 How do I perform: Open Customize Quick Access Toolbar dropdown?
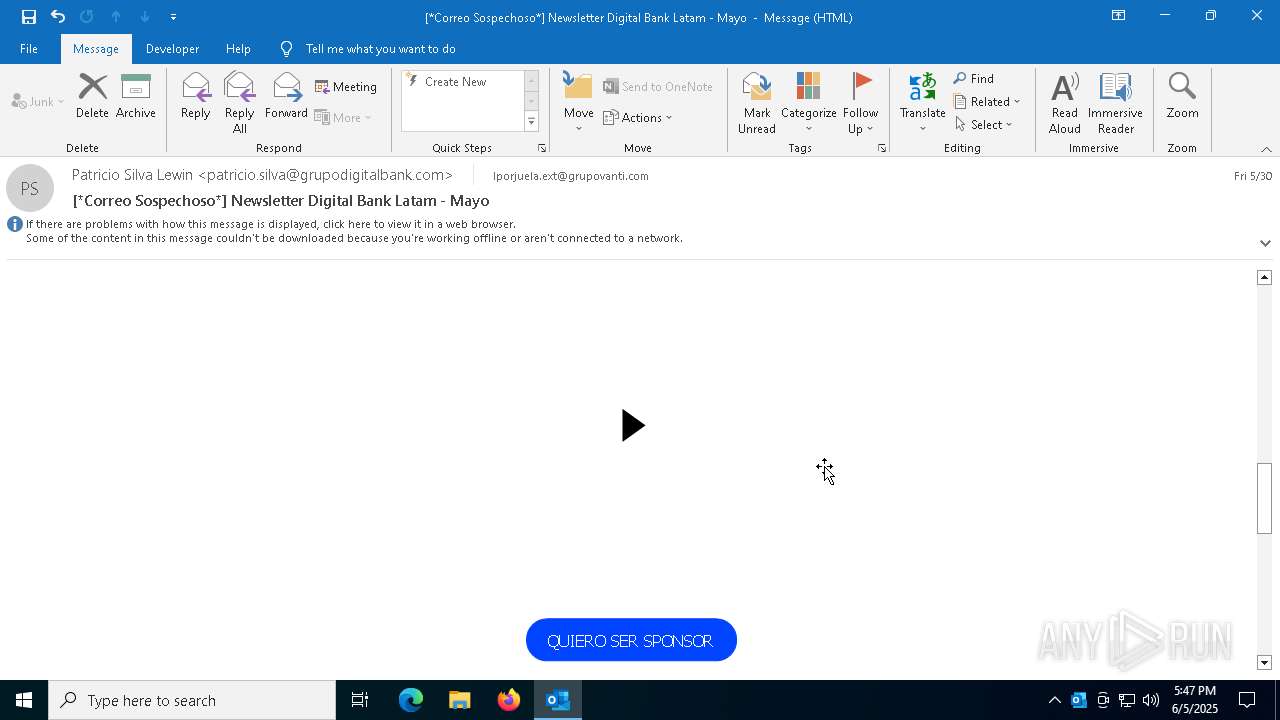pyautogui.click(x=173, y=17)
